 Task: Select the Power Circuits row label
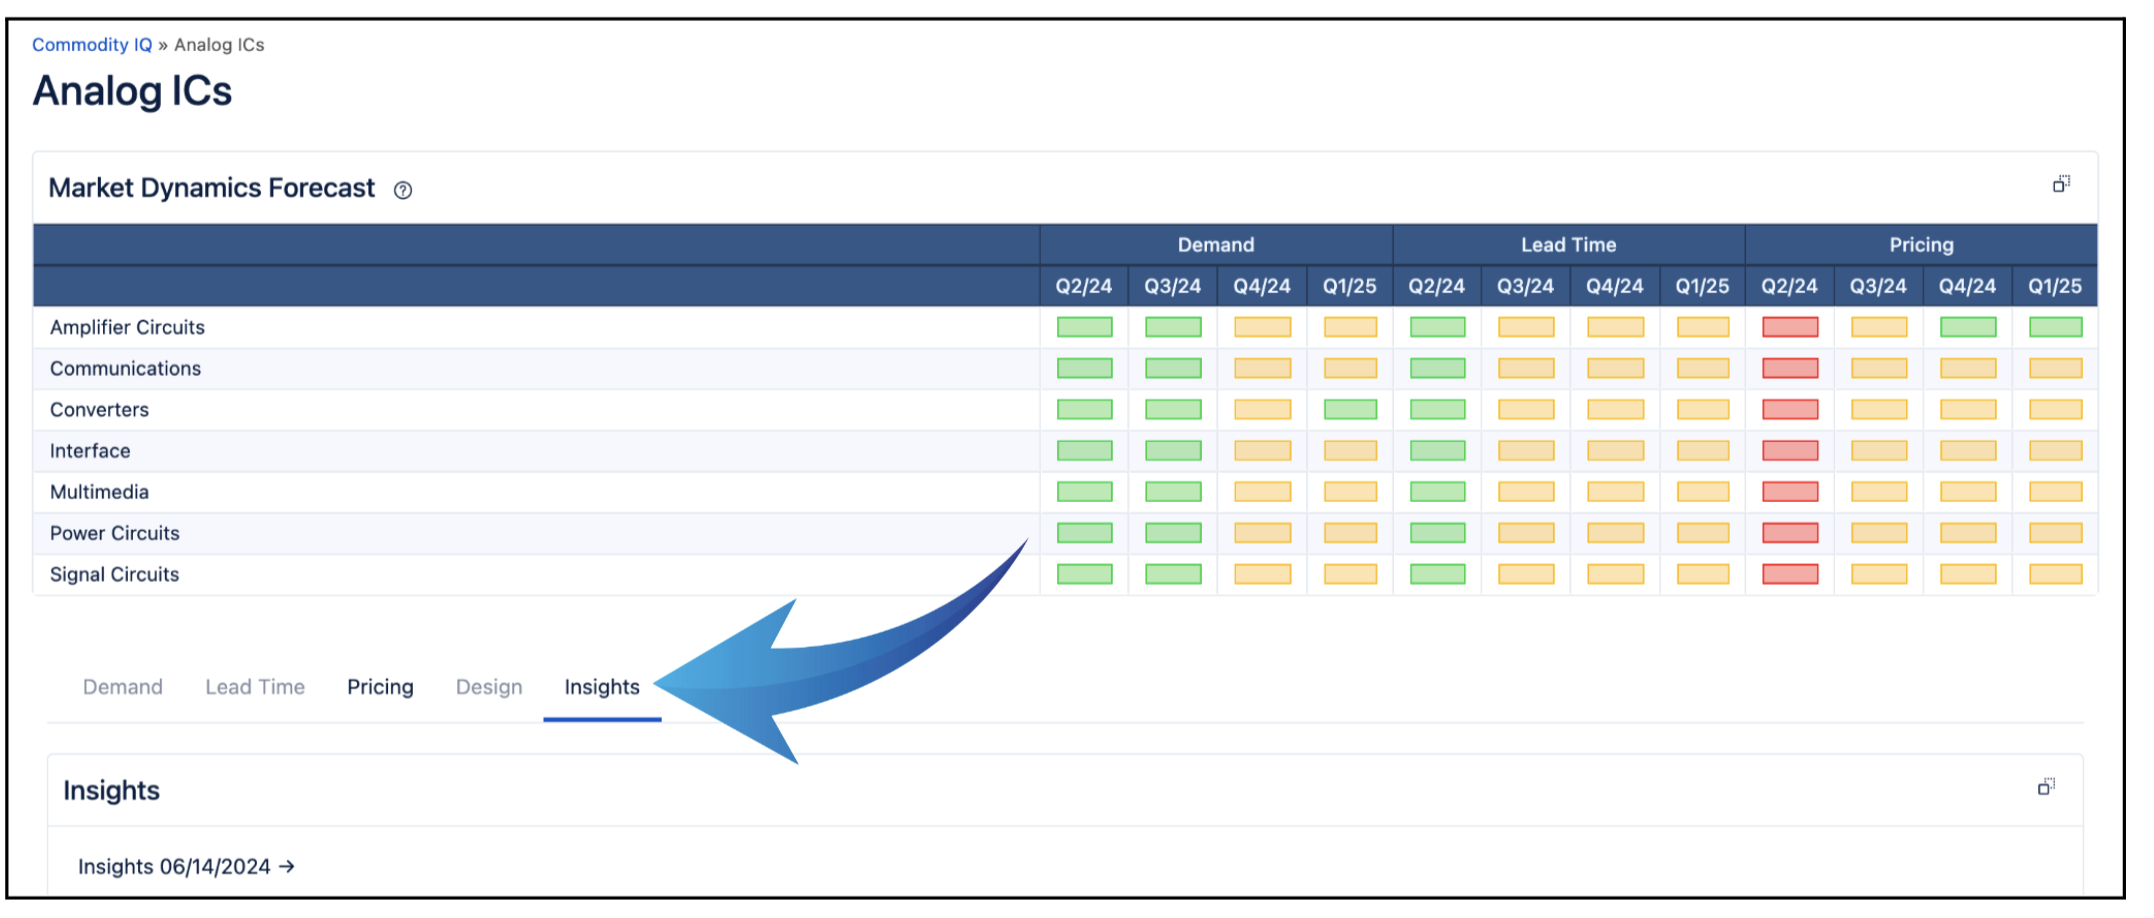click(x=115, y=533)
